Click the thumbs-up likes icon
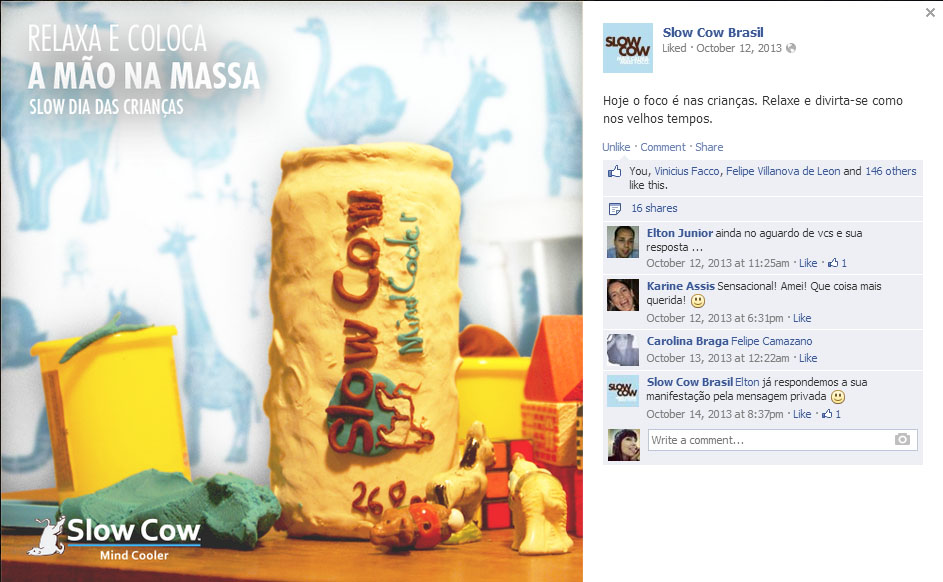Viewport: 943px width, 582px height. 614,172
